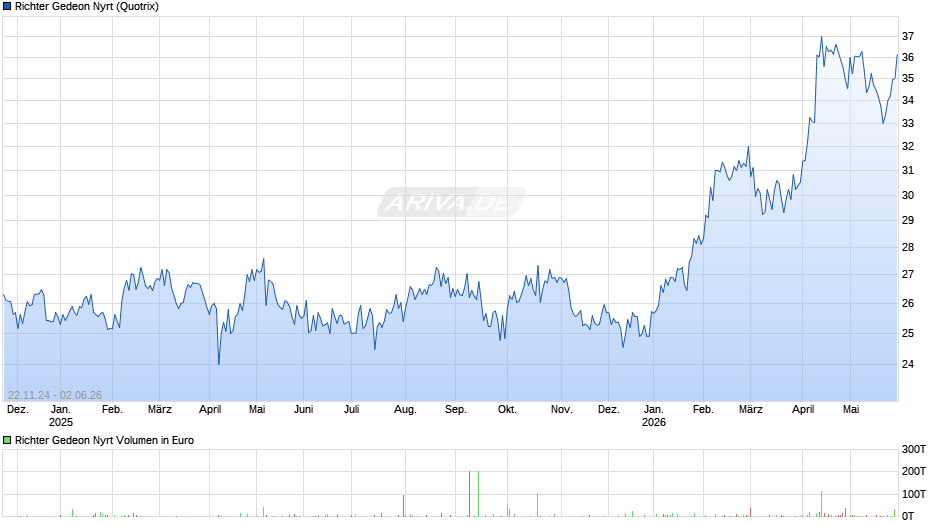The height and width of the screenshot is (526, 940).
Task: Click the green legend square of the volume chart
Action: point(7,440)
